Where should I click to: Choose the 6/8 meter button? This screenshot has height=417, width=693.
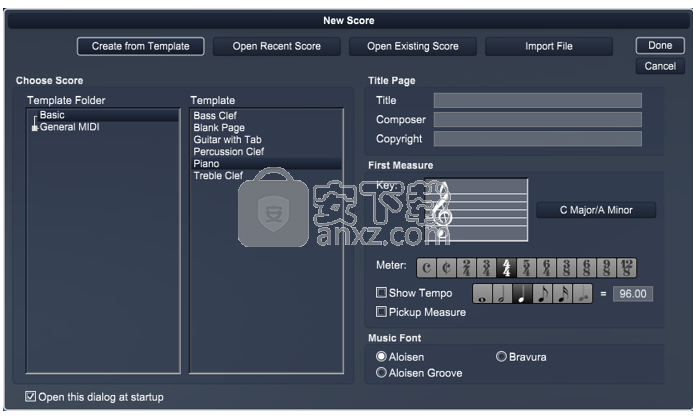586,268
